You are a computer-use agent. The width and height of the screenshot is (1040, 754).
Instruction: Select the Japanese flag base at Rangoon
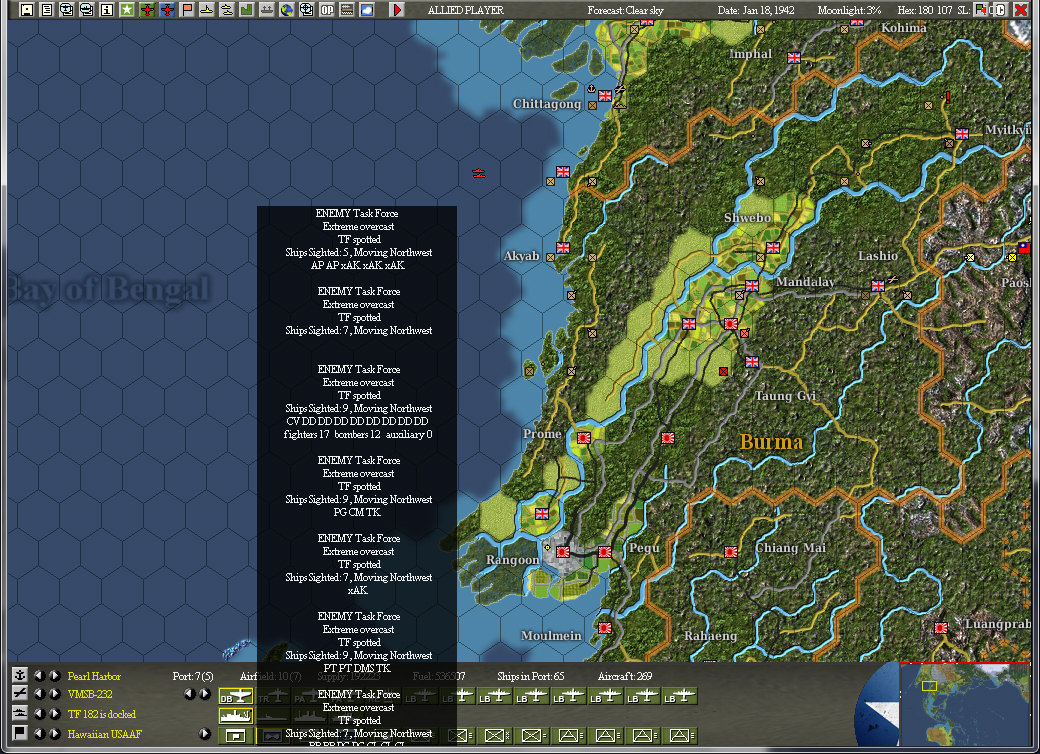point(563,551)
